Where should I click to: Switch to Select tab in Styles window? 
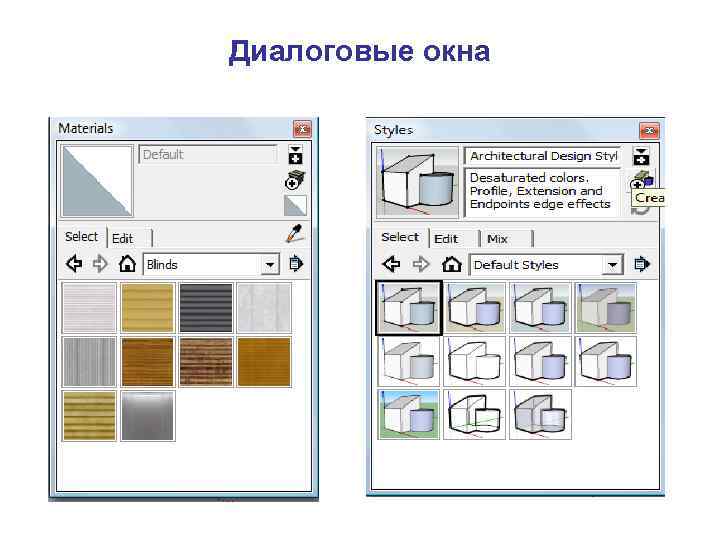tap(400, 237)
